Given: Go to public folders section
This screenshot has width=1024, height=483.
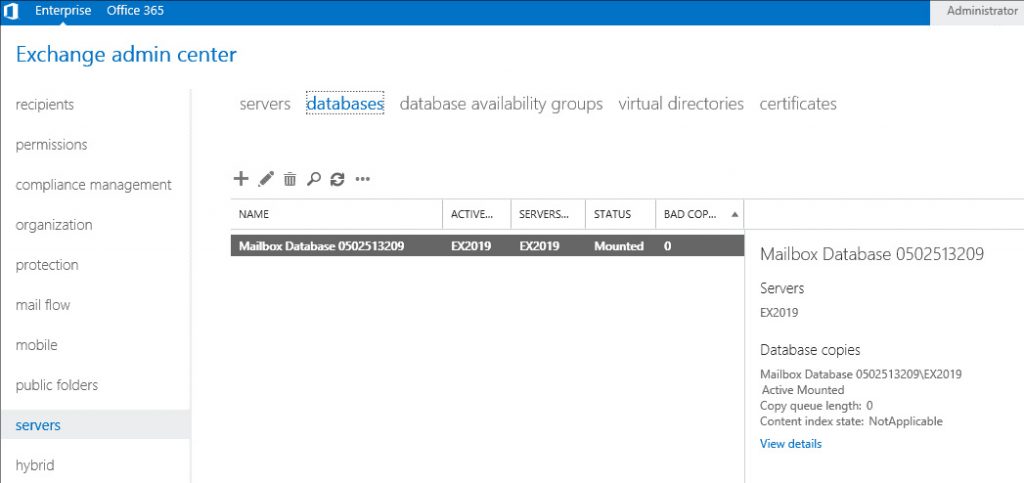Looking at the screenshot, I should point(57,385).
